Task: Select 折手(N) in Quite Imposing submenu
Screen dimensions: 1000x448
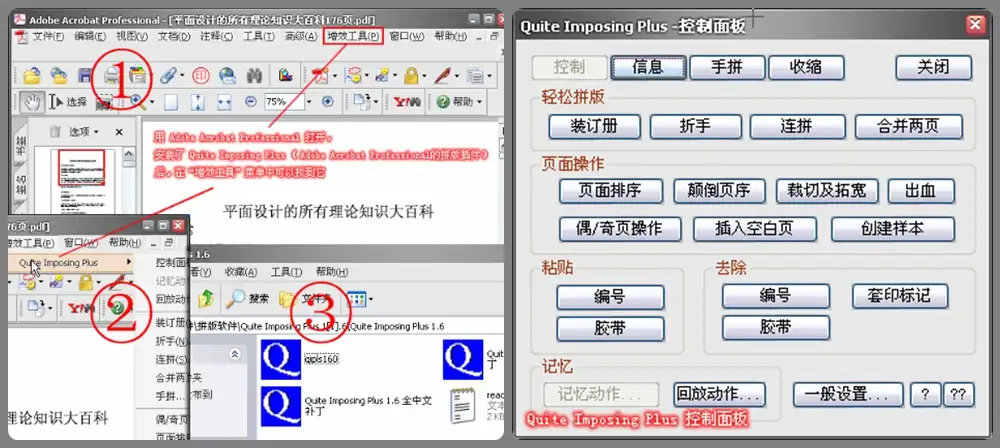Action: pos(172,341)
